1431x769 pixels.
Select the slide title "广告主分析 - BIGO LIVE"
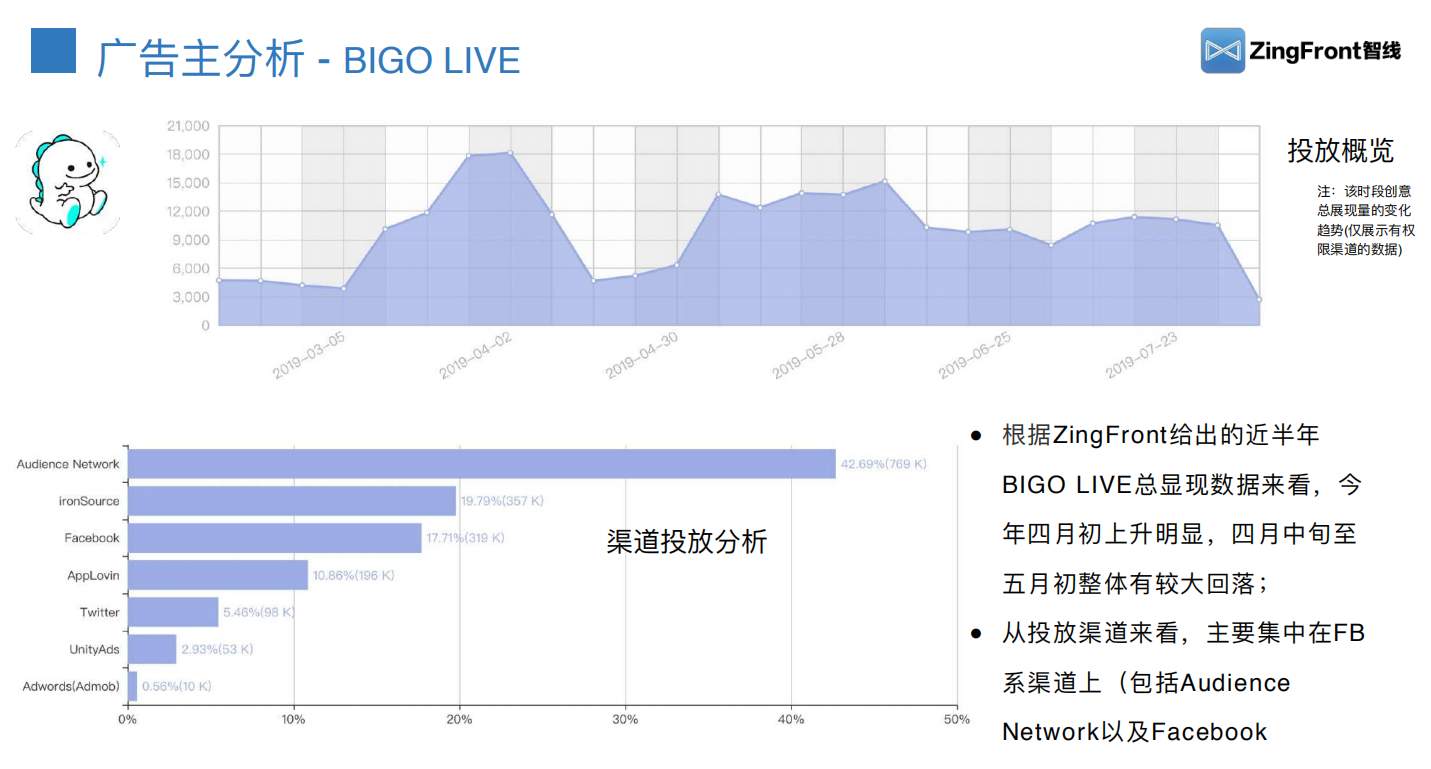point(308,59)
